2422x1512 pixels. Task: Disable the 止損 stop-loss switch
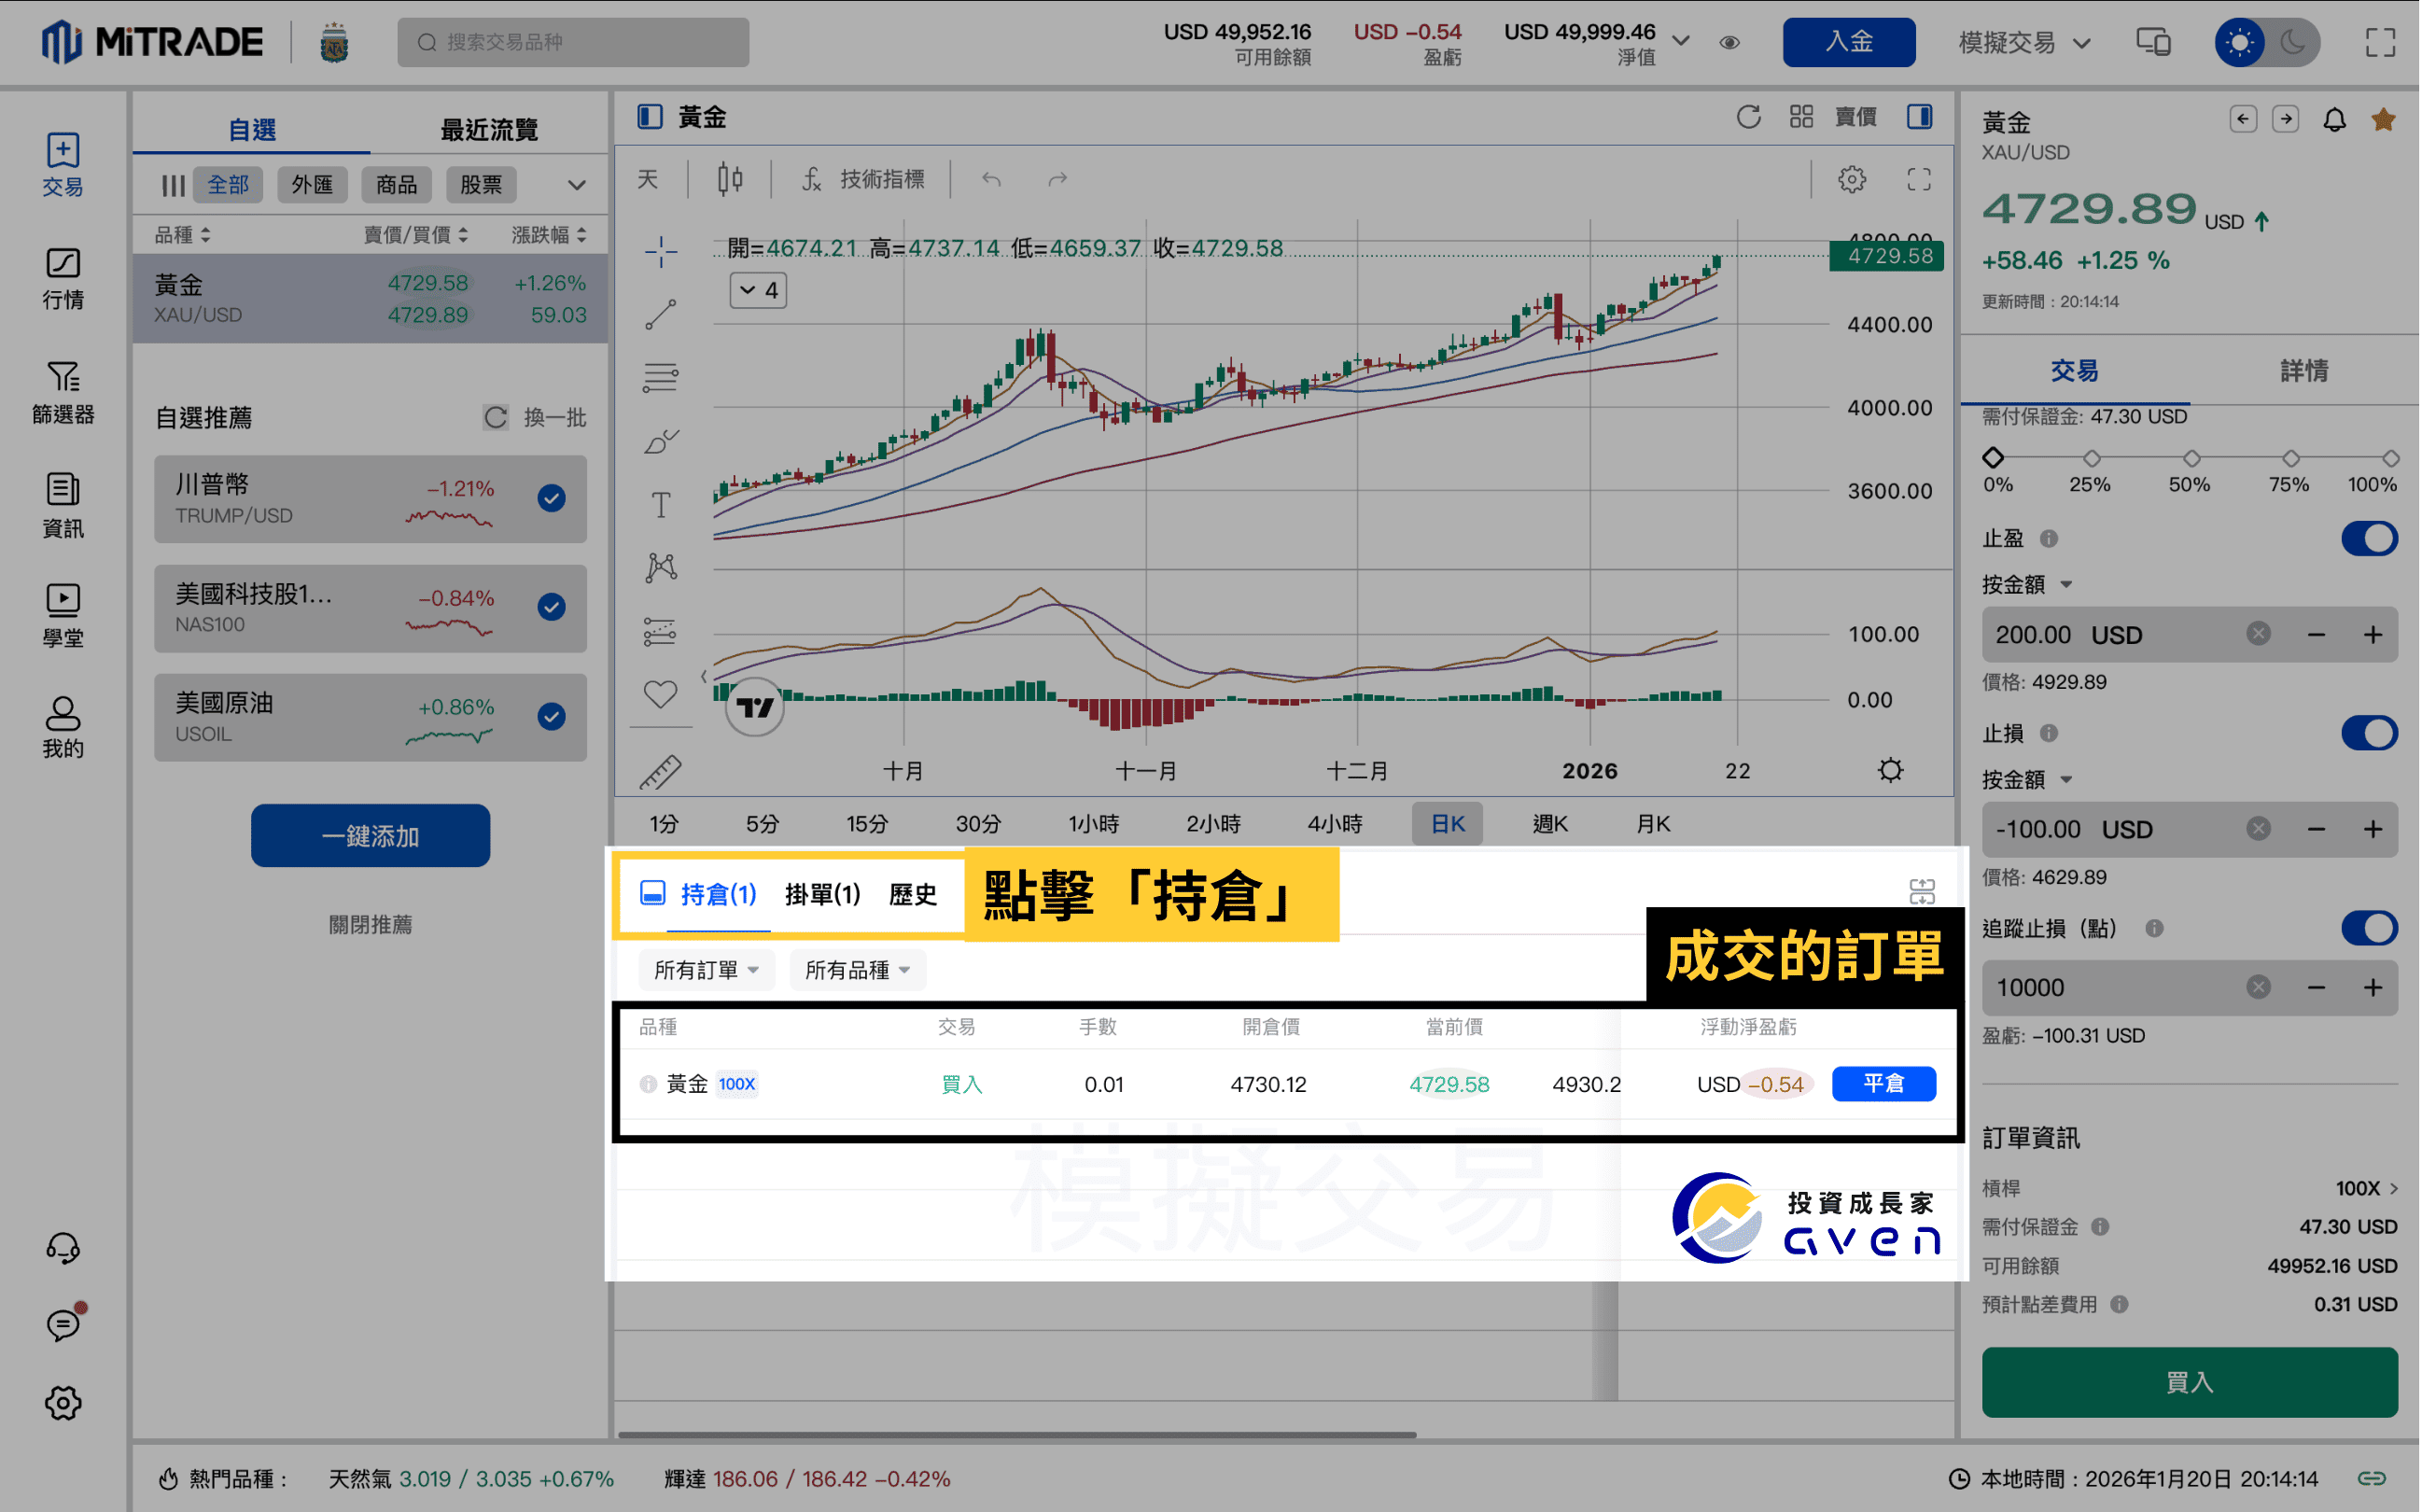coord(2369,732)
